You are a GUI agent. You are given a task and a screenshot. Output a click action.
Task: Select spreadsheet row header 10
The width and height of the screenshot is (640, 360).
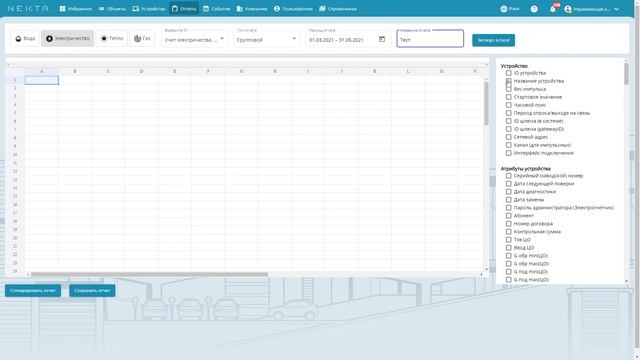(x=15, y=155)
